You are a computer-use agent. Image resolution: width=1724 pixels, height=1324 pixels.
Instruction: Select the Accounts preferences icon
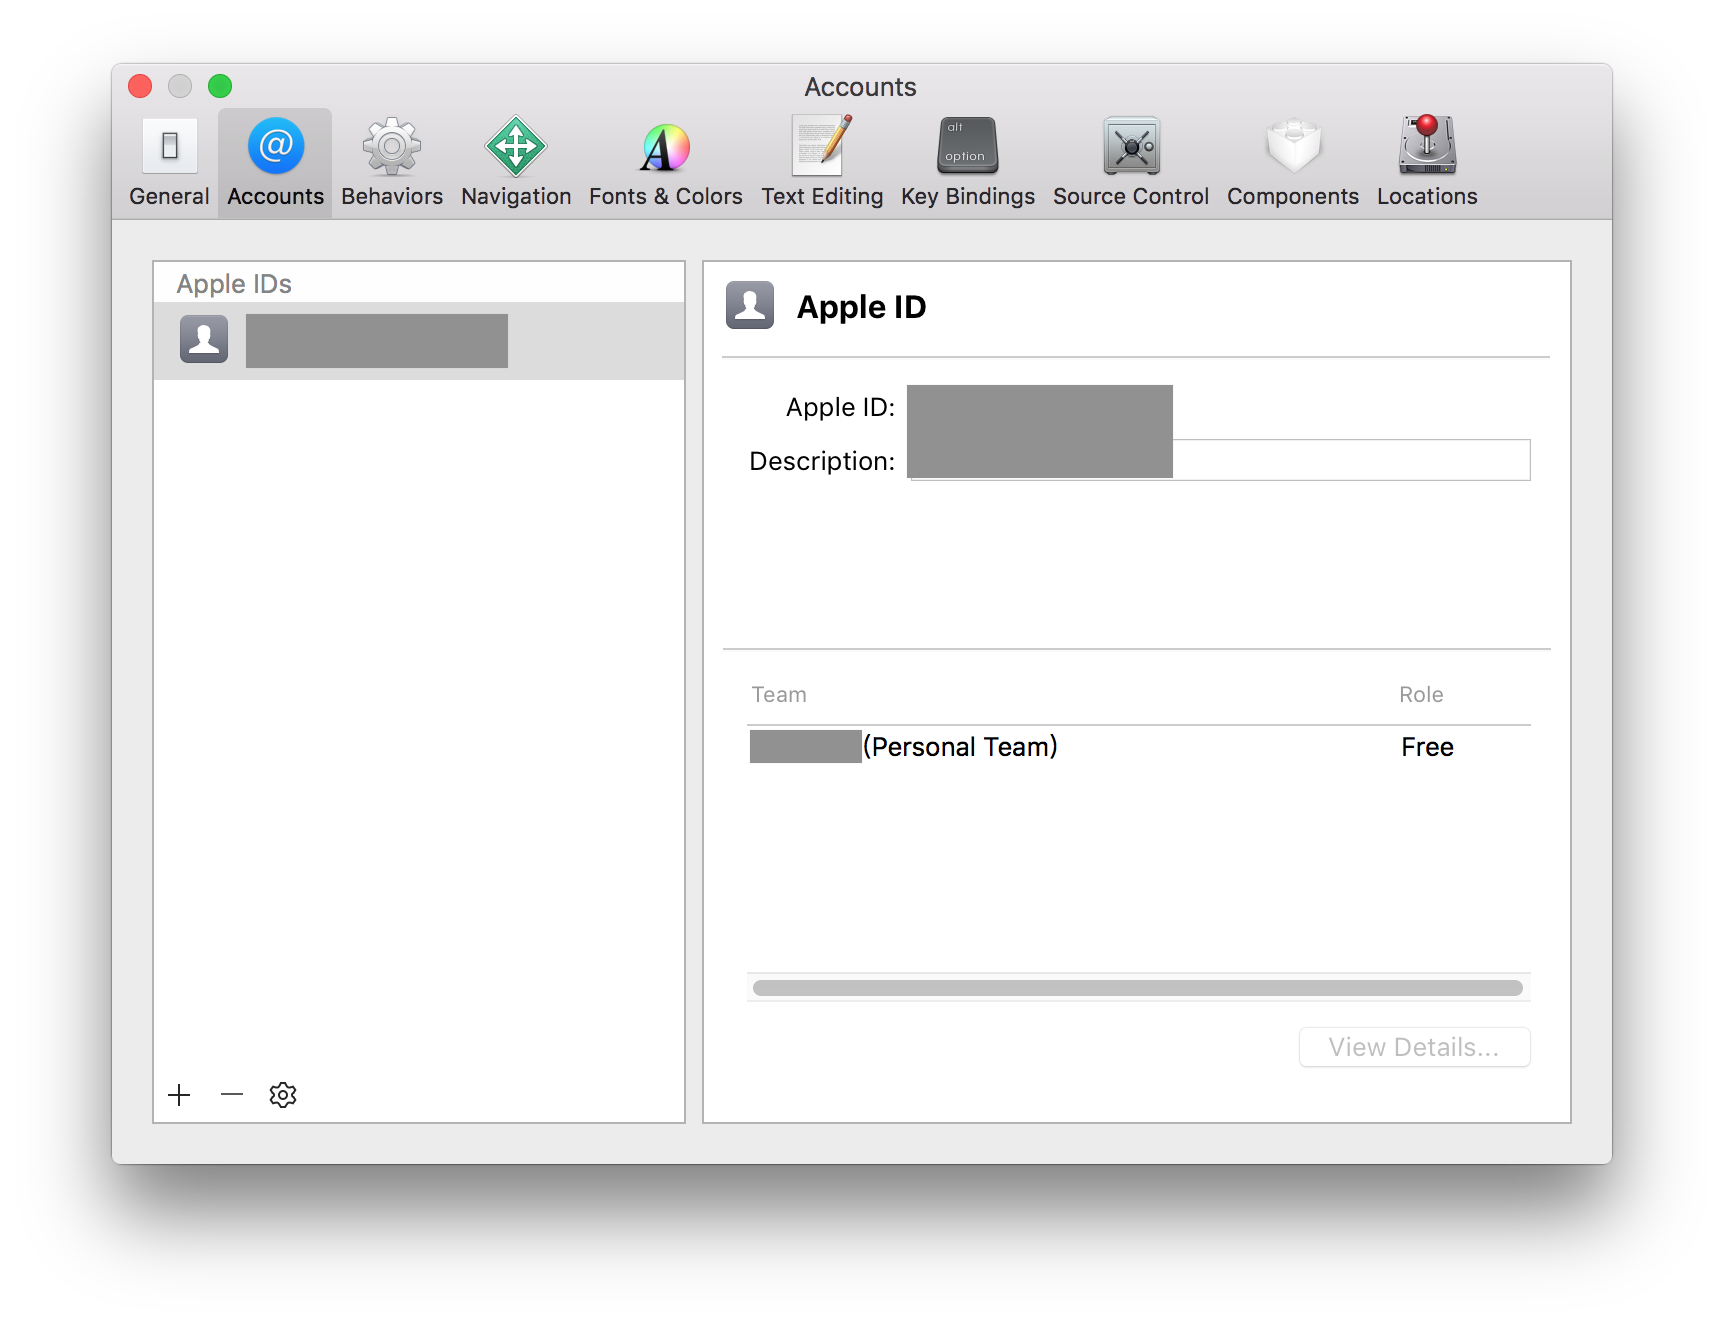(274, 160)
